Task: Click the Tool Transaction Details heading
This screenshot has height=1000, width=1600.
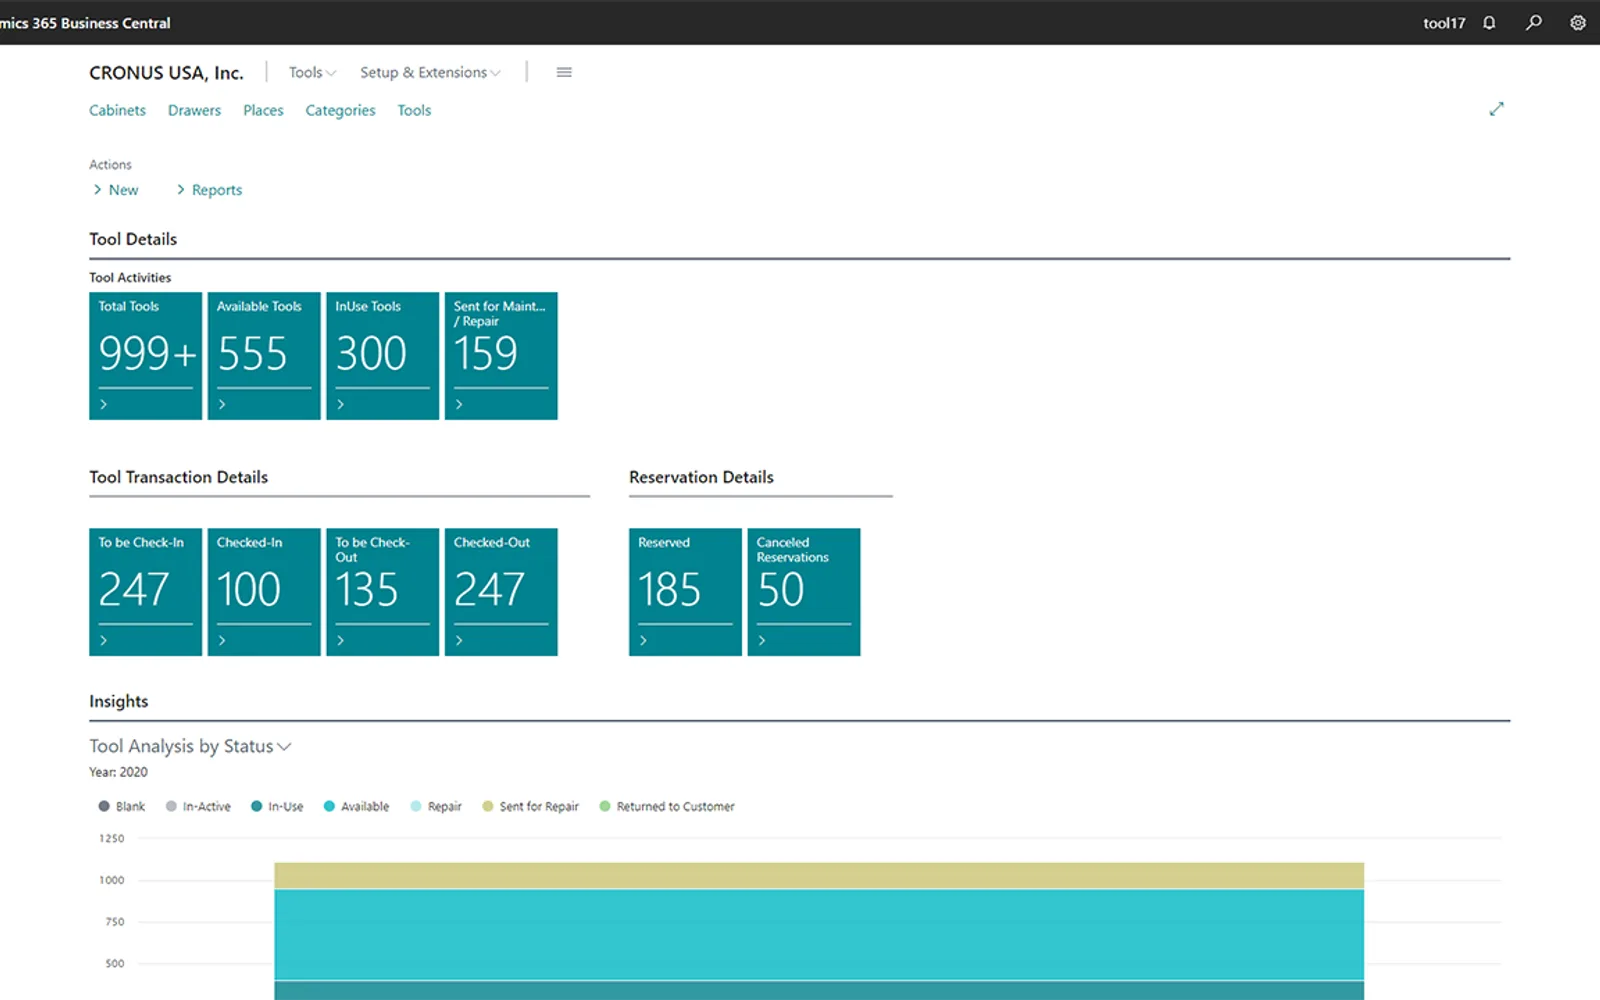Action: point(179,477)
